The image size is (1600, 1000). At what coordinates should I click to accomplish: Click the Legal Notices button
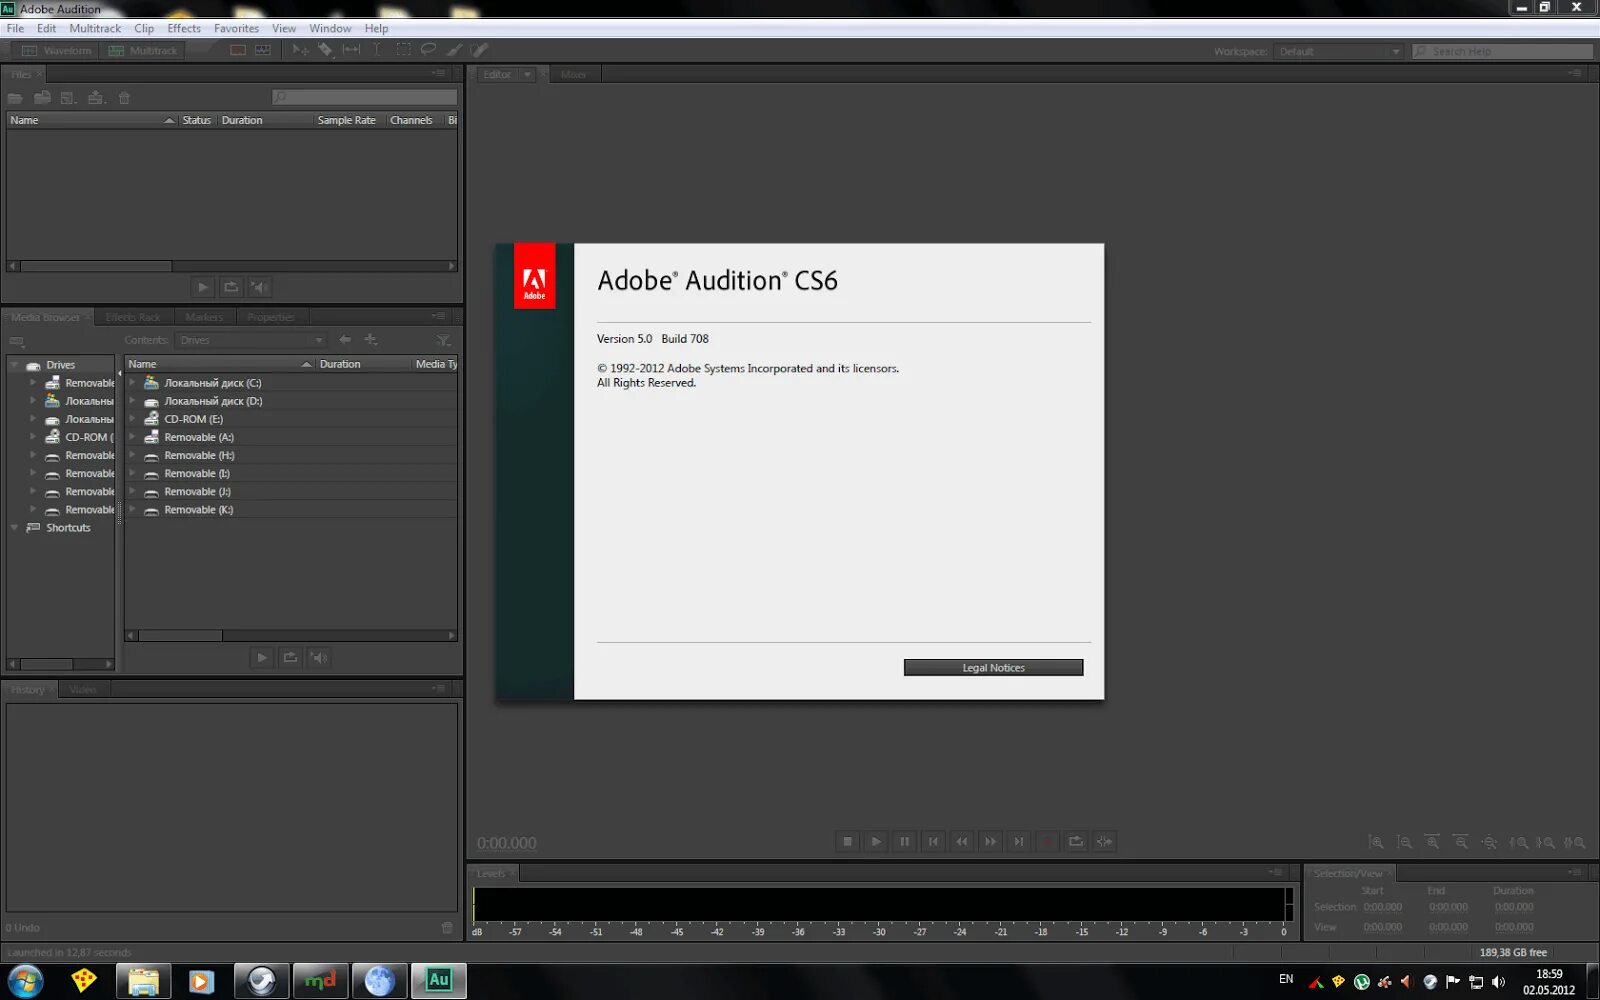point(992,667)
